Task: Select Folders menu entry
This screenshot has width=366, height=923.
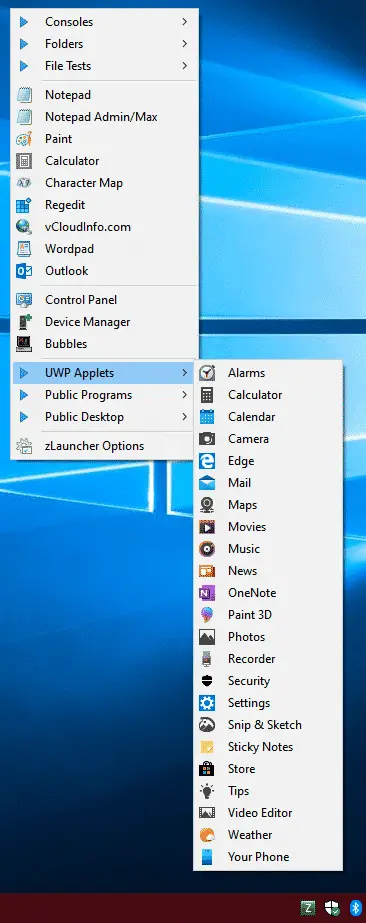Action: [103, 44]
